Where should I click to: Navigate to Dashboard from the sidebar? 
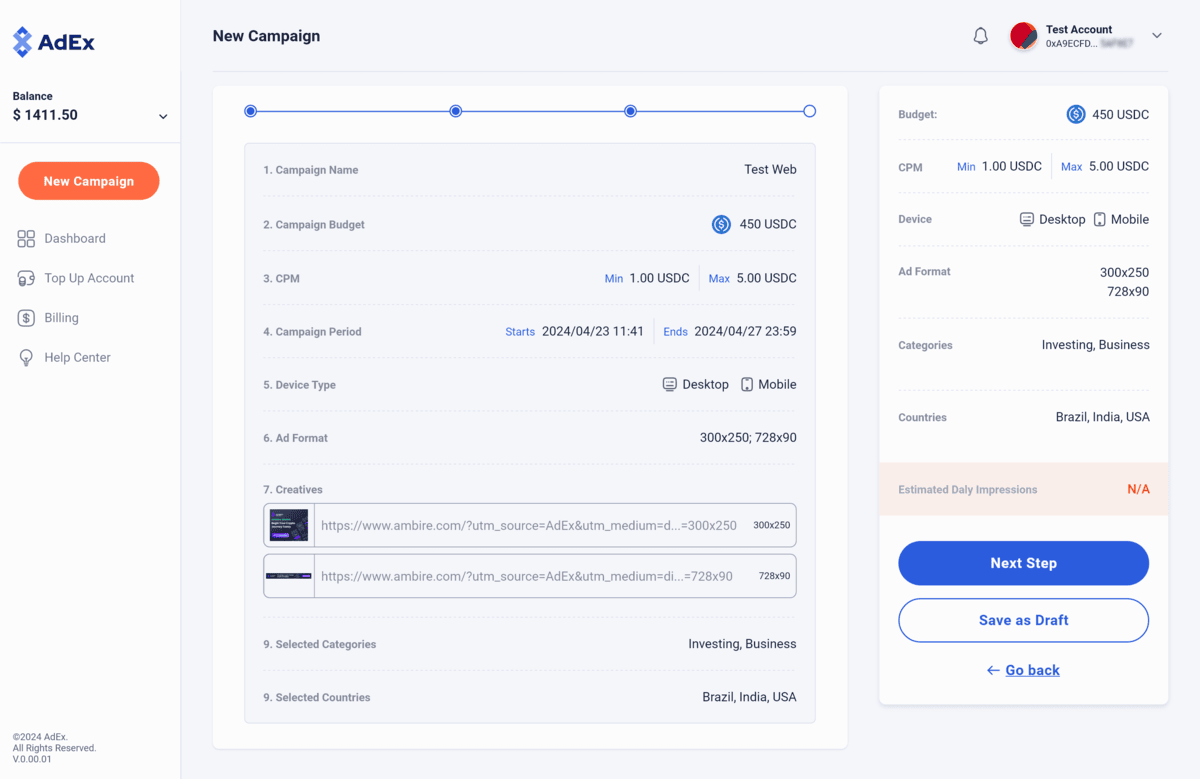(74, 238)
